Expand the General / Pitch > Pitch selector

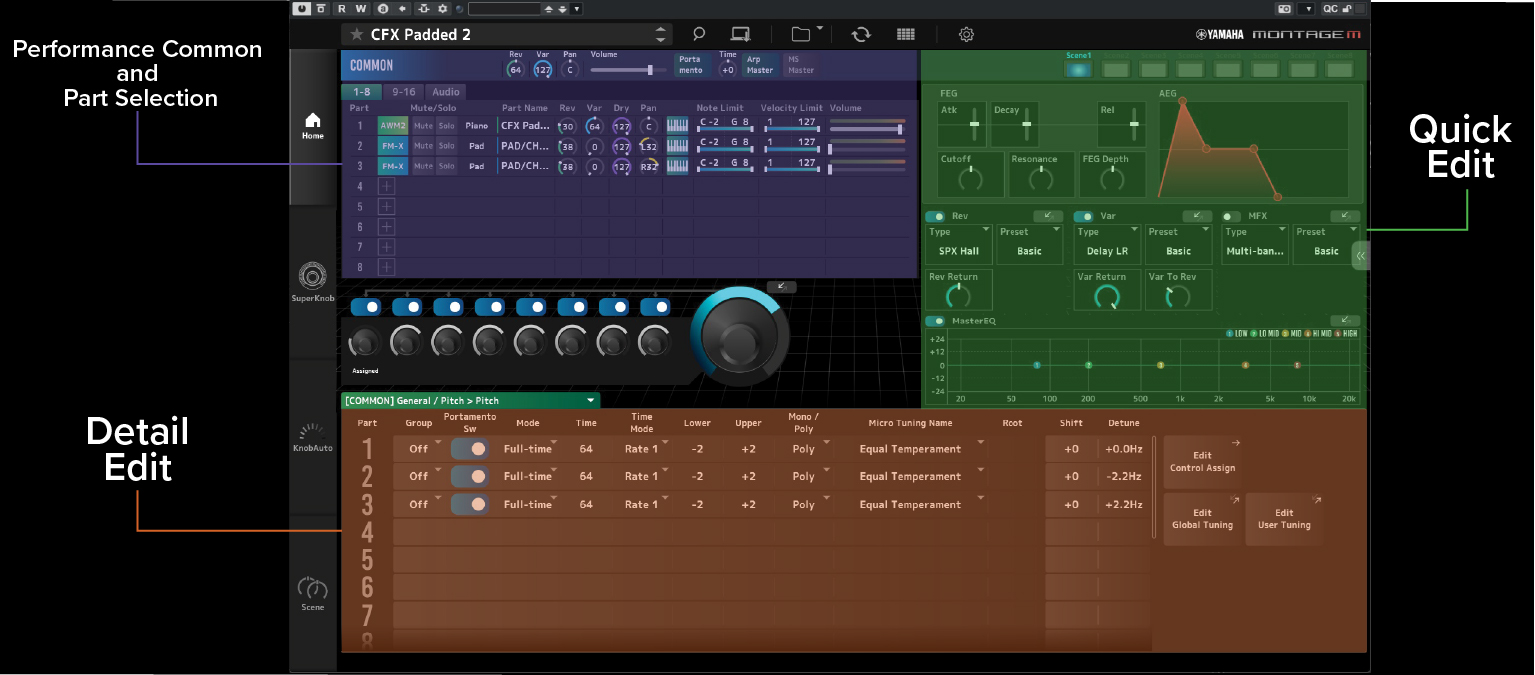point(469,400)
